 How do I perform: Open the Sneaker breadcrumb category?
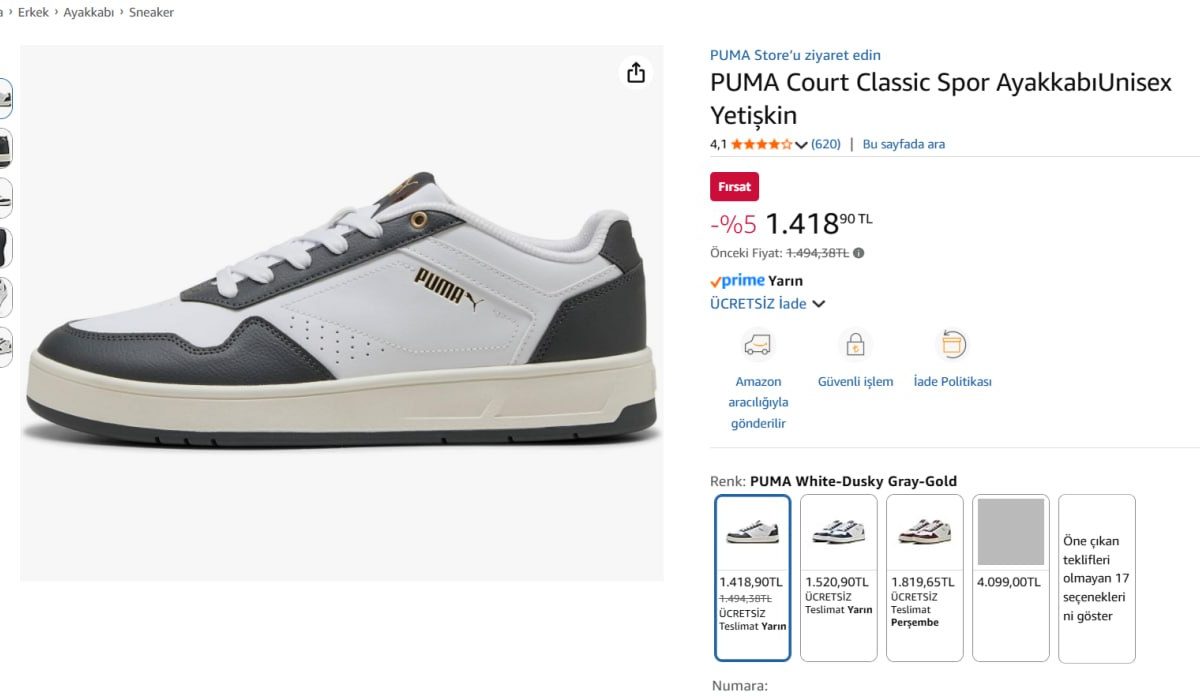tap(151, 12)
